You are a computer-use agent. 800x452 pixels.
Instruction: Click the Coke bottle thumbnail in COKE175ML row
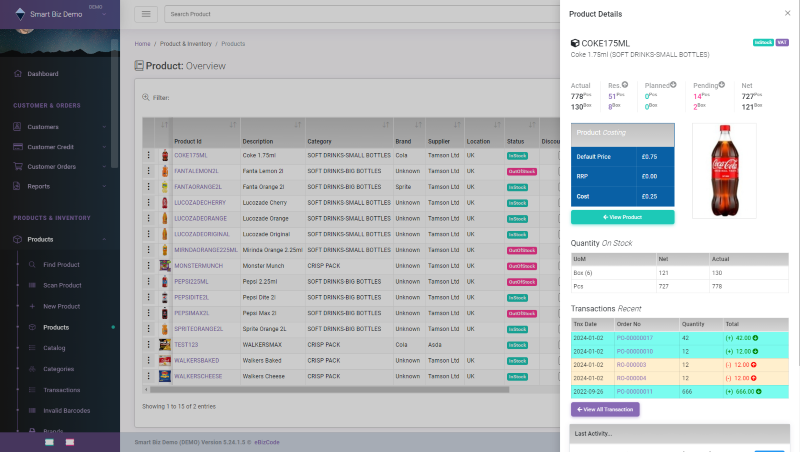165,155
